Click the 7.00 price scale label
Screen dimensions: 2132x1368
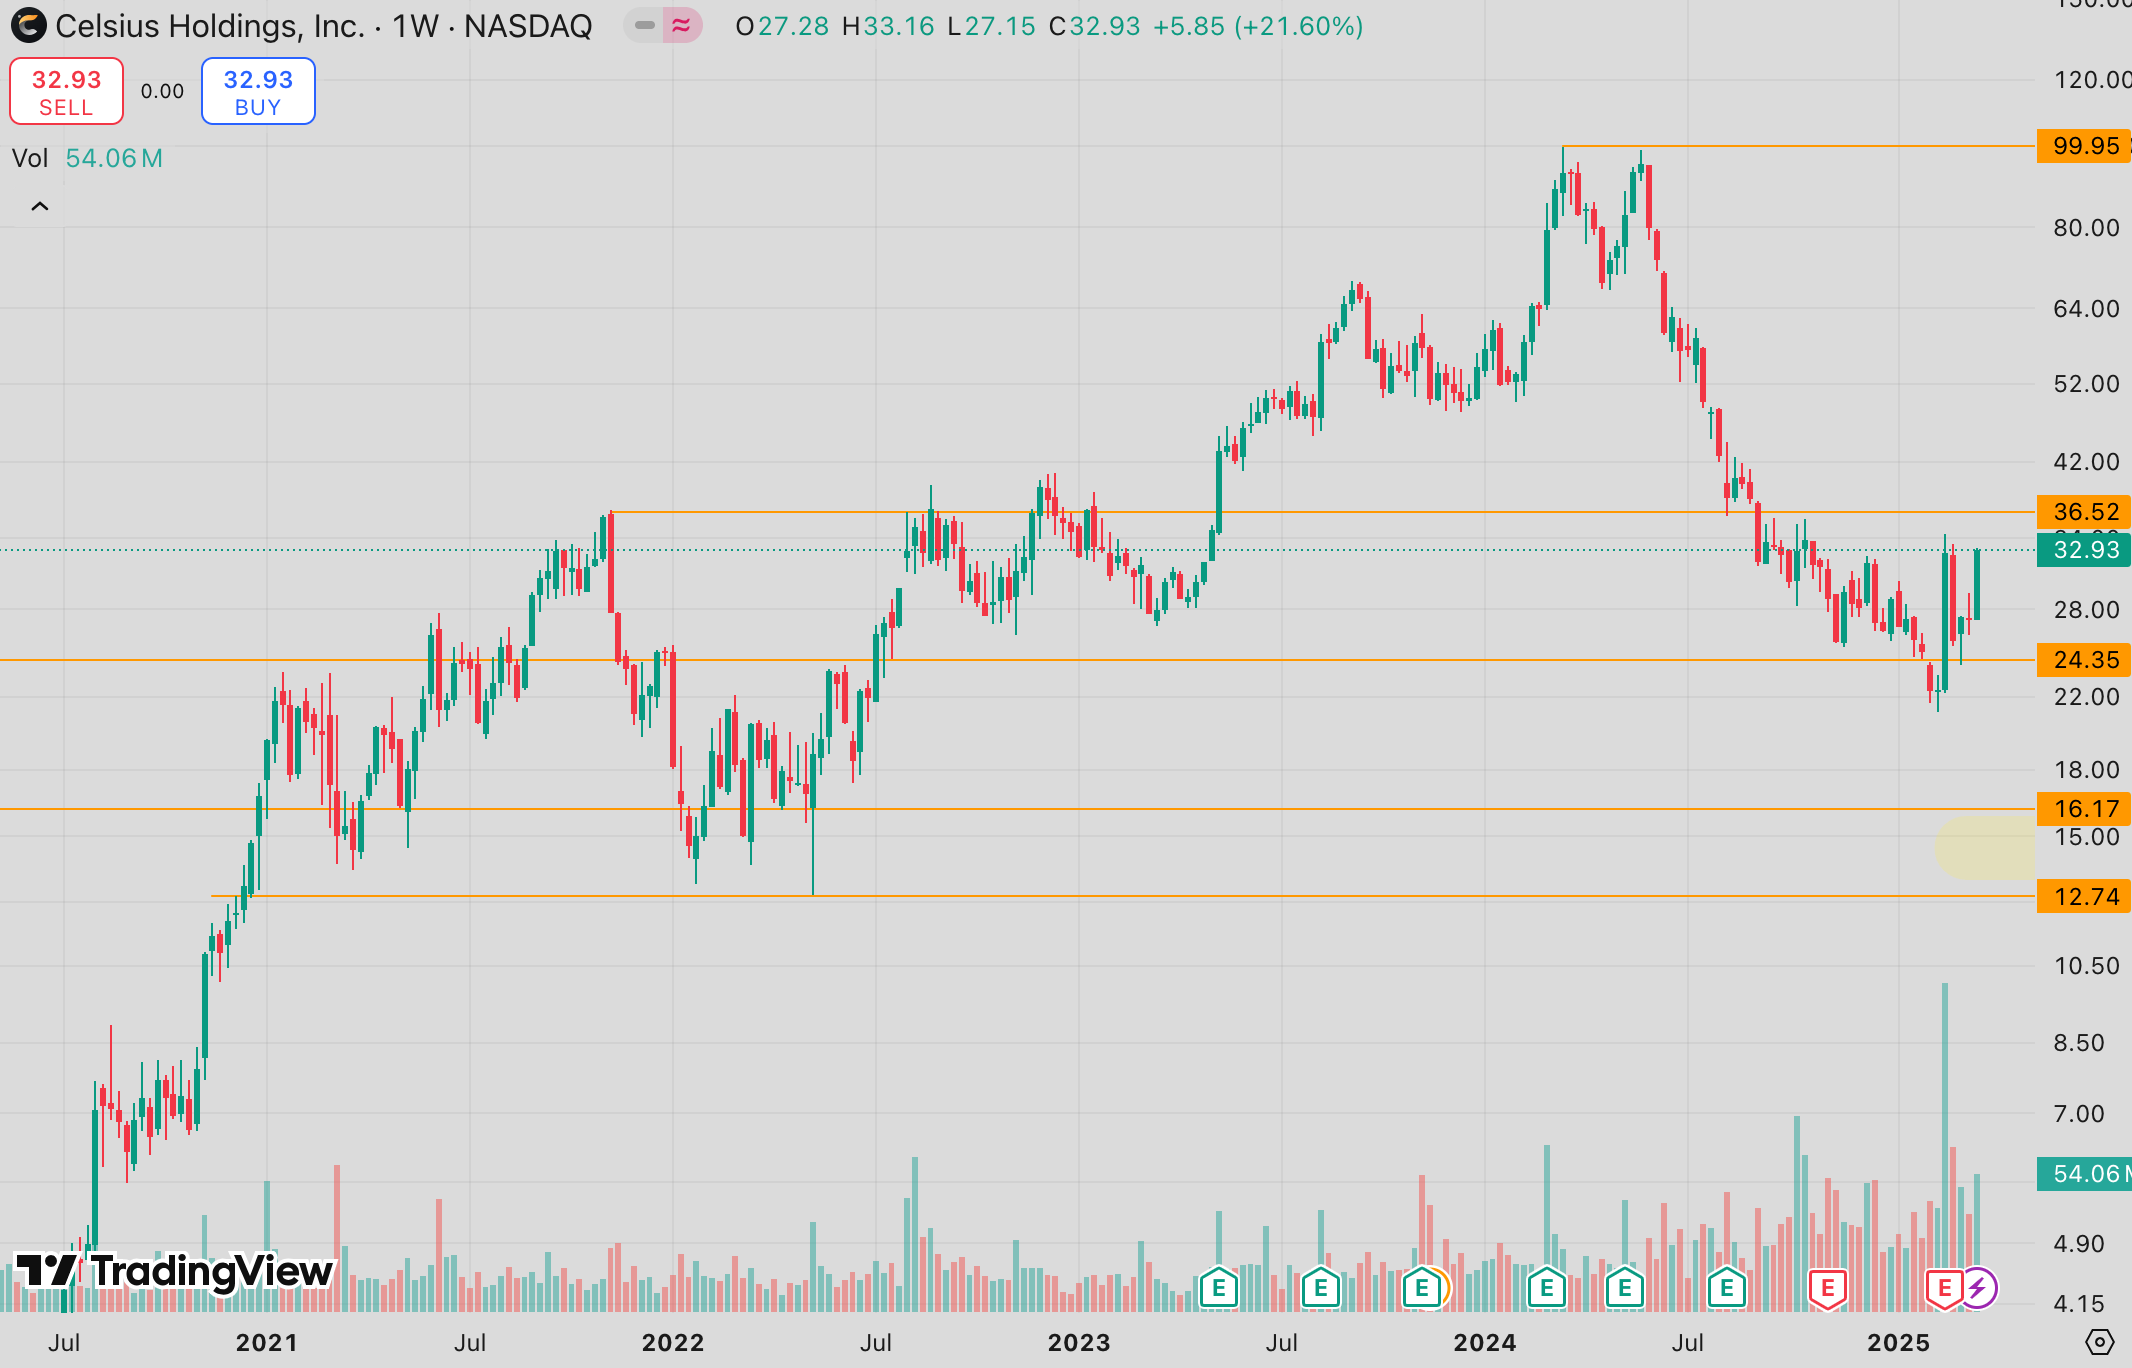(x=2078, y=1114)
